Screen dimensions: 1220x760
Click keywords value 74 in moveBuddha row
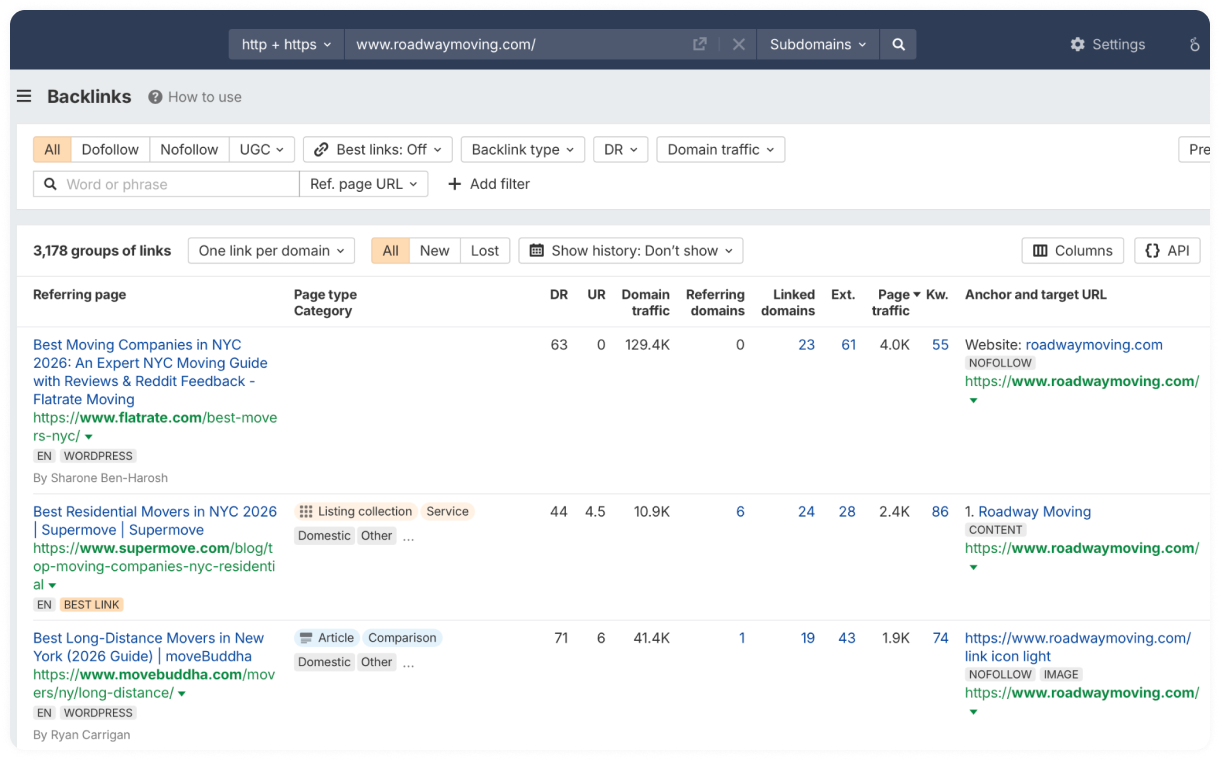940,637
